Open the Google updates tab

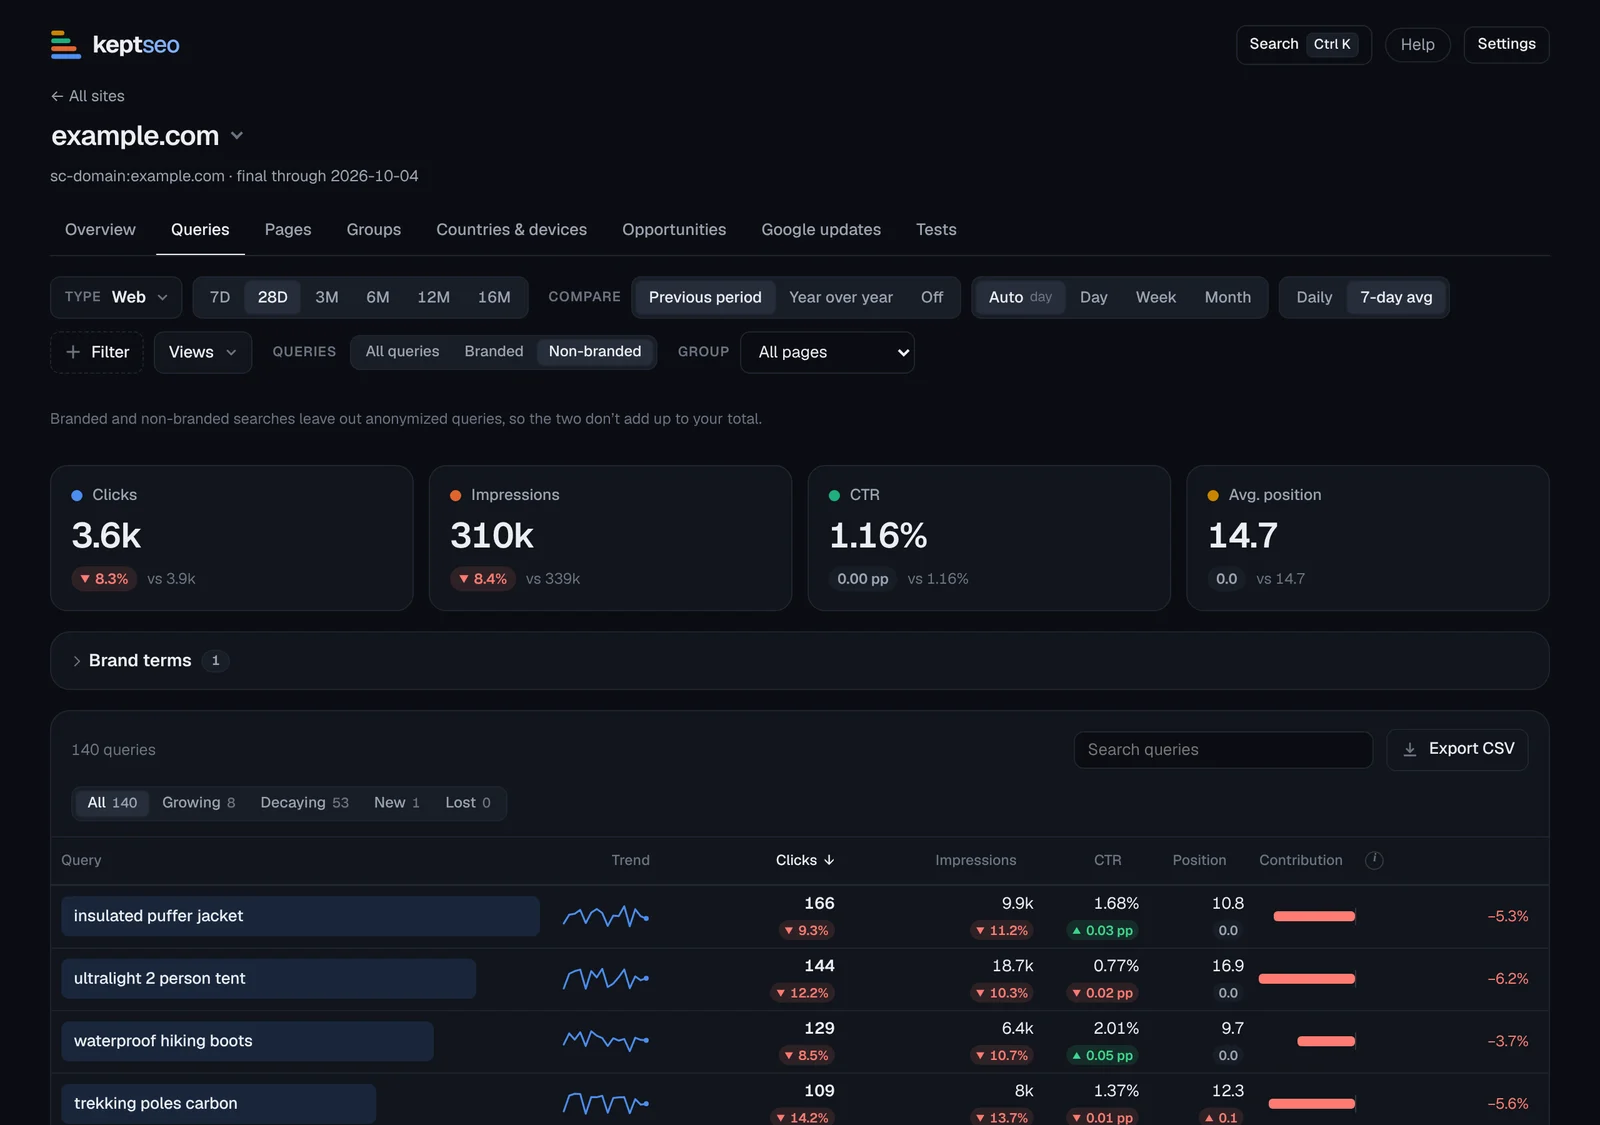[x=821, y=230]
